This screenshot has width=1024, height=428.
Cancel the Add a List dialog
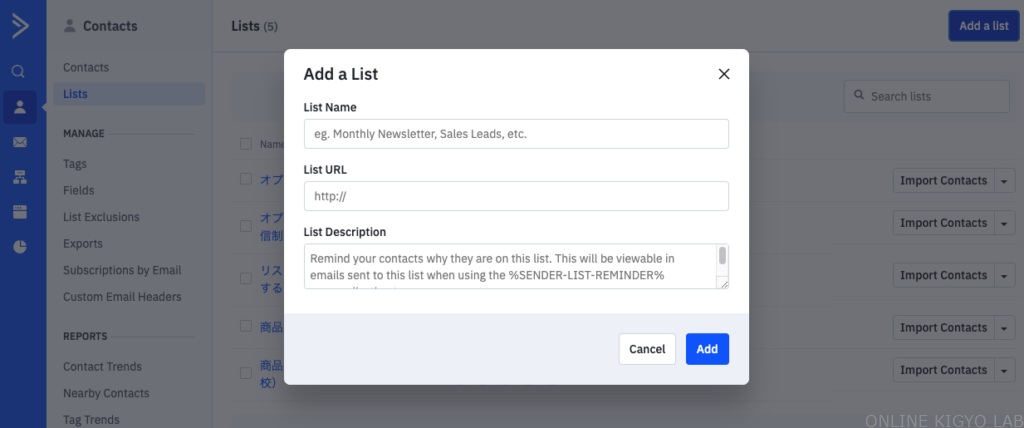[x=647, y=349]
